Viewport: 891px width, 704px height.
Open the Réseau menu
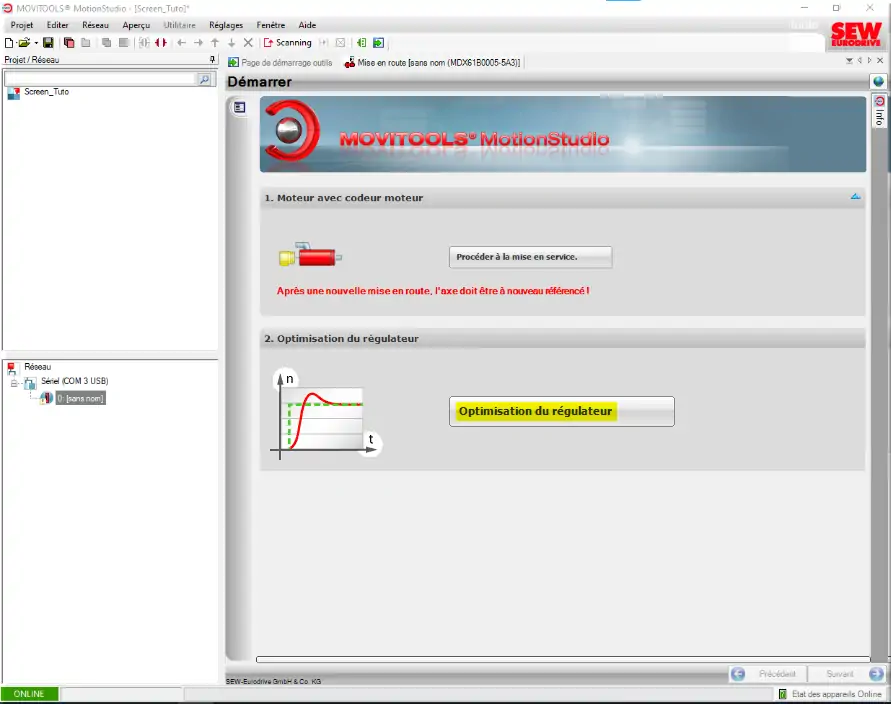pyautogui.click(x=95, y=25)
